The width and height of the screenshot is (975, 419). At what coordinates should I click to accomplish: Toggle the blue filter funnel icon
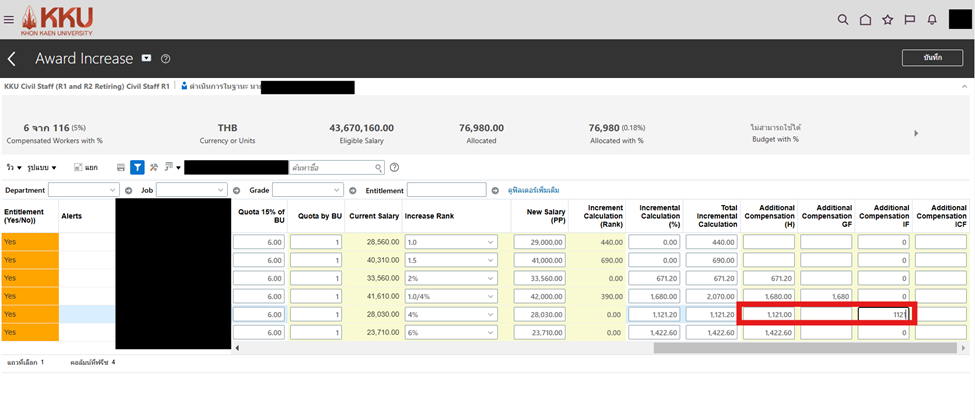point(138,167)
